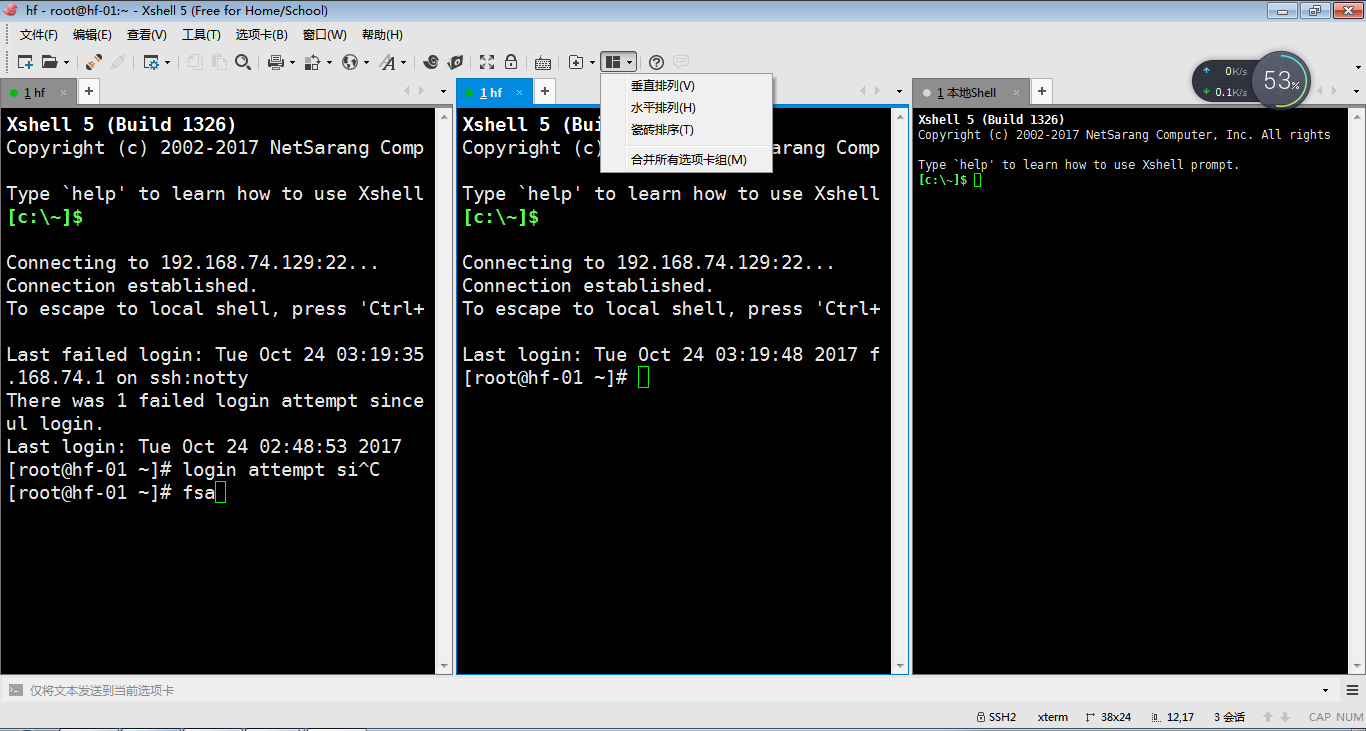The width and height of the screenshot is (1366, 731).
Task: Open the Help question mark icon
Action: click(657, 62)
